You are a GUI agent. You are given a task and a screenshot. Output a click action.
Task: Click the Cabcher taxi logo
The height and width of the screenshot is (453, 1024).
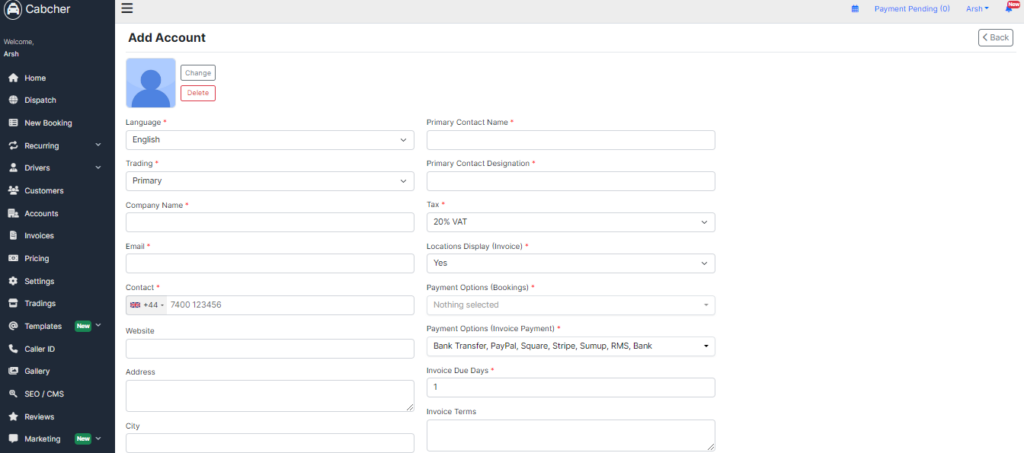point(13,9)
